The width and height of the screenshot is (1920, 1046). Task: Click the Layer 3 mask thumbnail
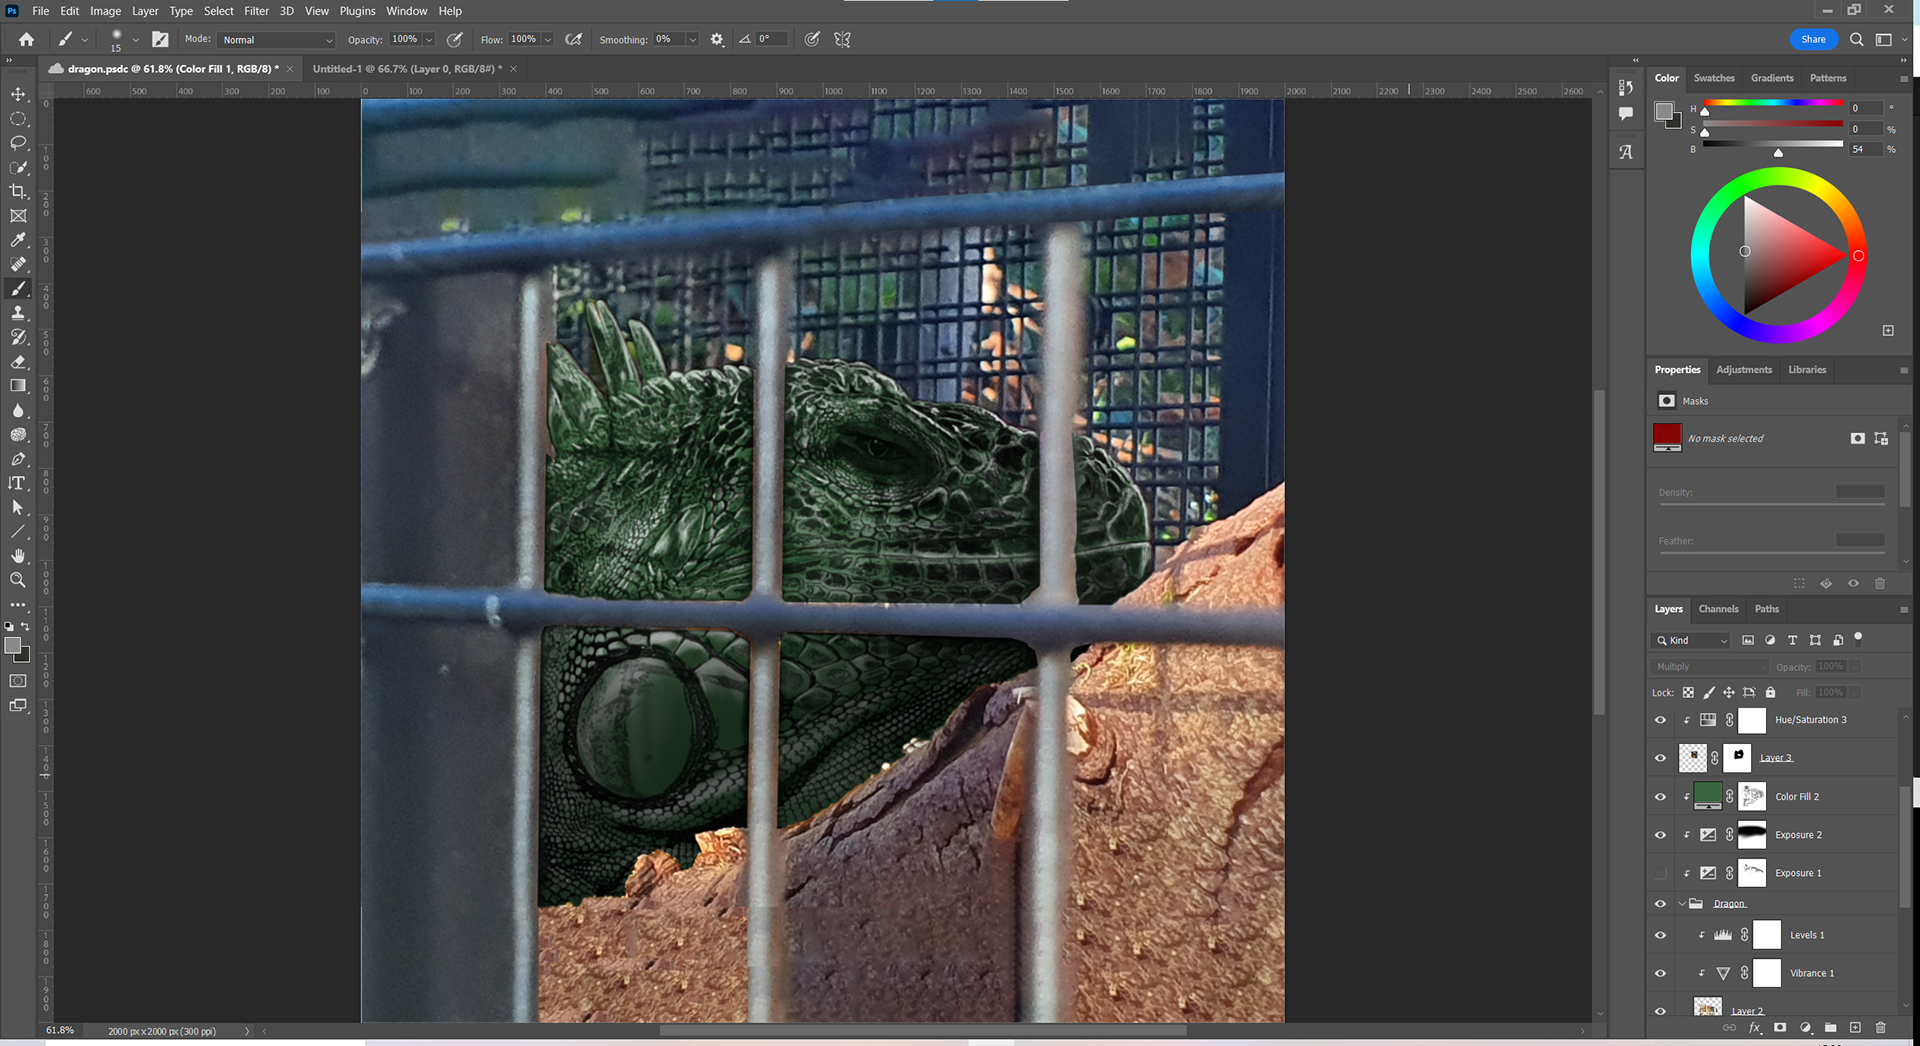coord(1738,757)
